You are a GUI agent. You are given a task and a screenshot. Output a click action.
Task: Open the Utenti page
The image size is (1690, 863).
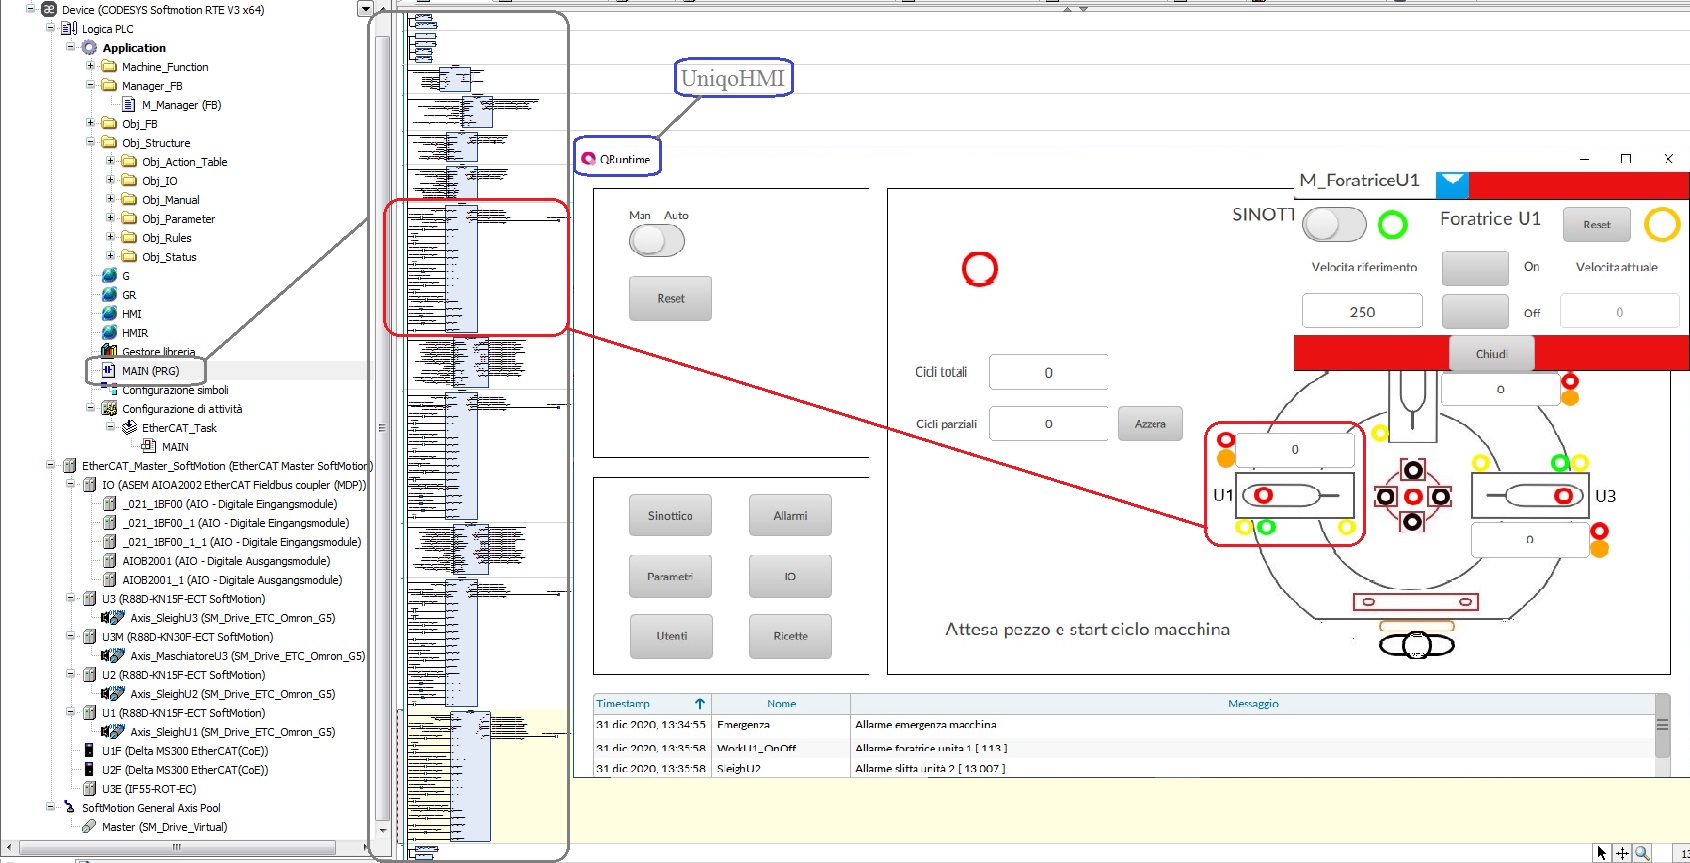click(x=671, y=636)
